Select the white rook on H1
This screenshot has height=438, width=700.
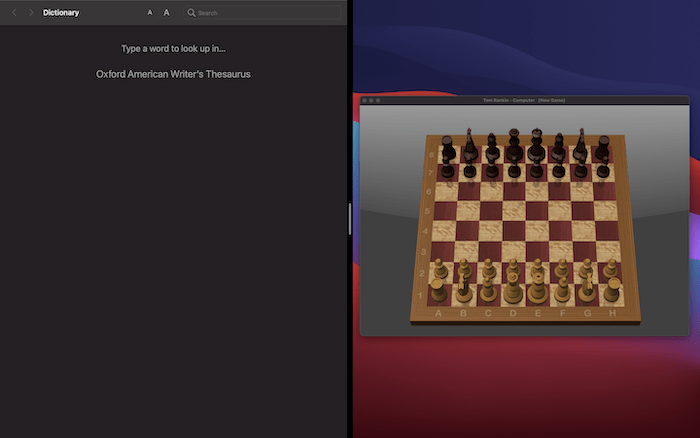(612, 290)
